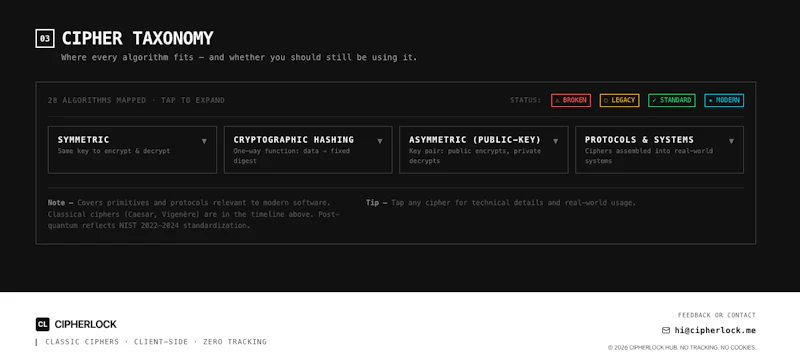This screenshot has height=363, width=800.
Task: Expand the Cryptographic Hashing arrow
Action: pos(380,141)
